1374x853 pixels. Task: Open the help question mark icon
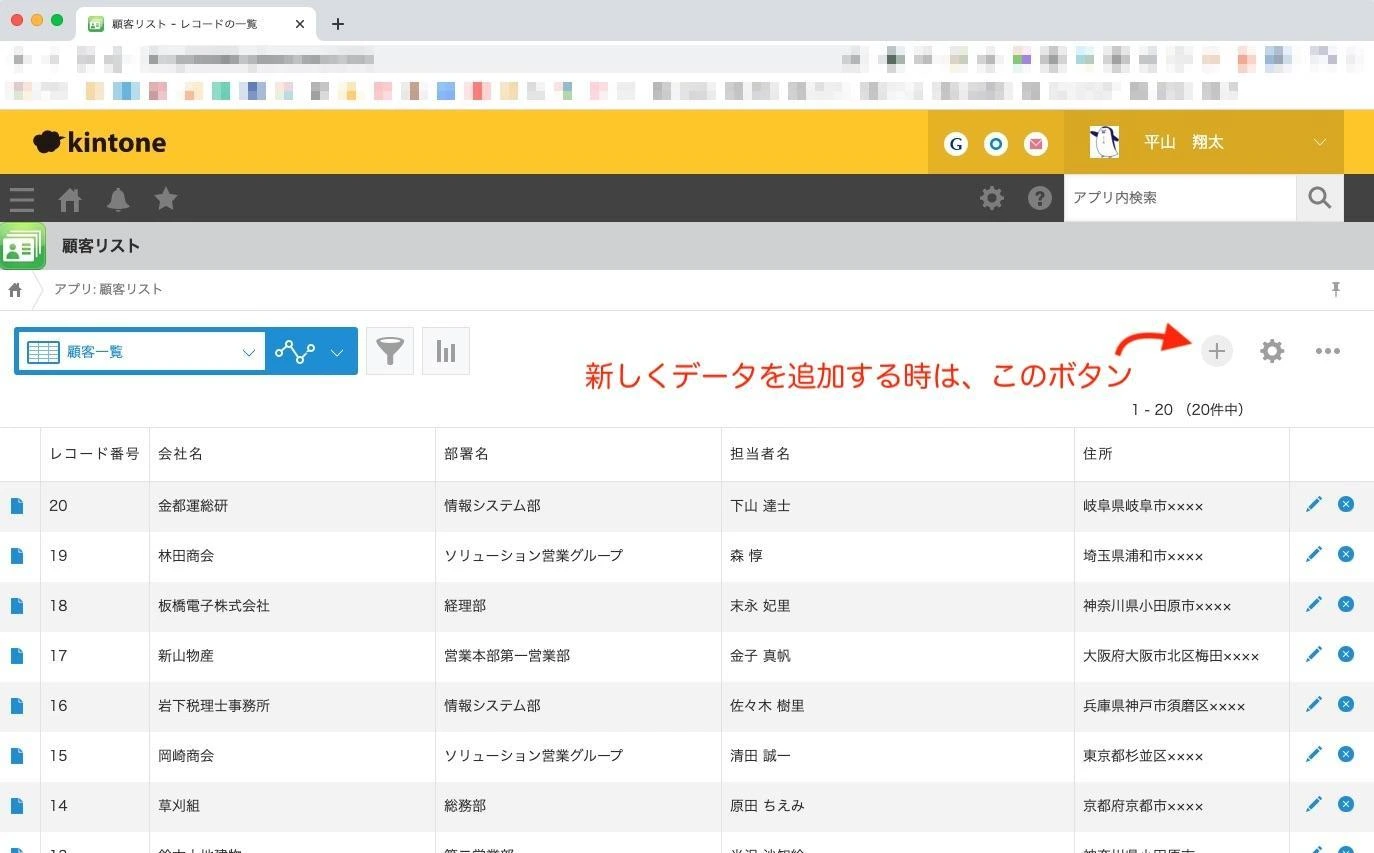click(x=1040, y=198)
